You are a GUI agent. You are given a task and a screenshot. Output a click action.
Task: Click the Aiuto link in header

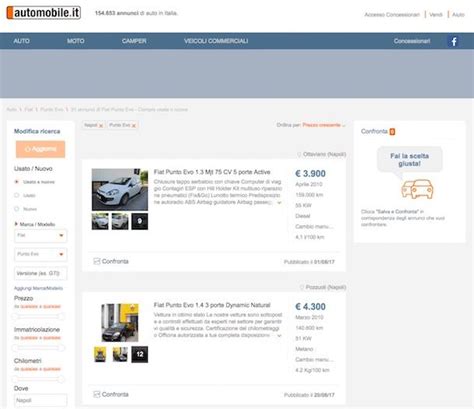tap(458, 15)
